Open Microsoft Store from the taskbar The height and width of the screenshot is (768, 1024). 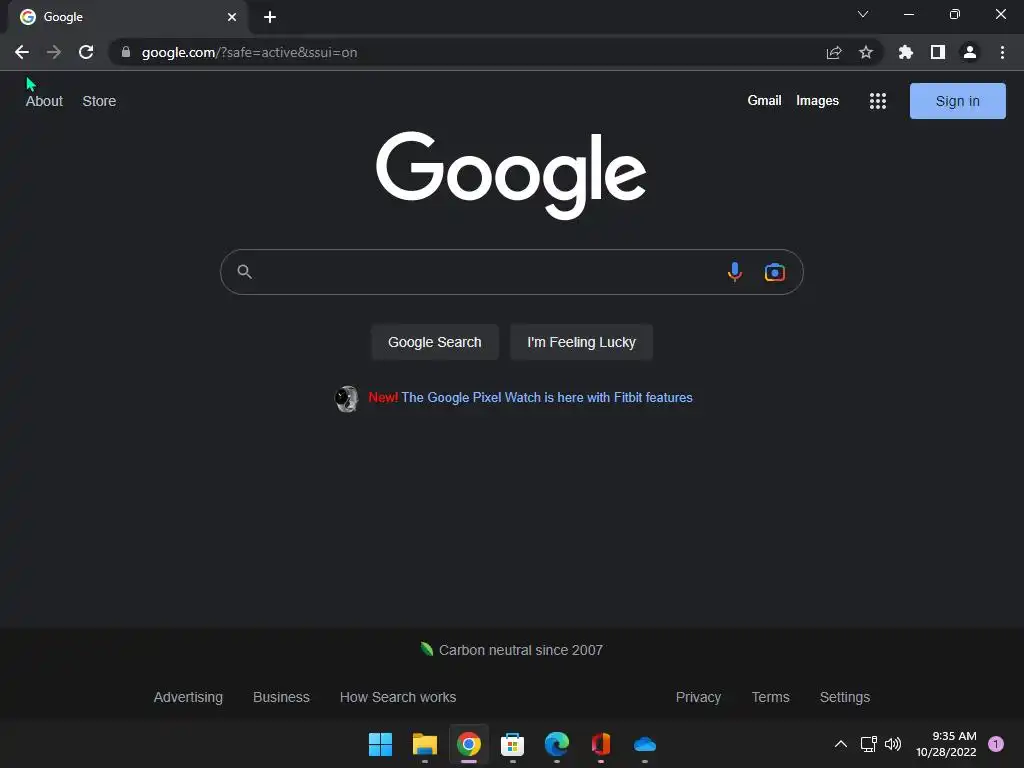pyautogui.click(x=513, y=744)
